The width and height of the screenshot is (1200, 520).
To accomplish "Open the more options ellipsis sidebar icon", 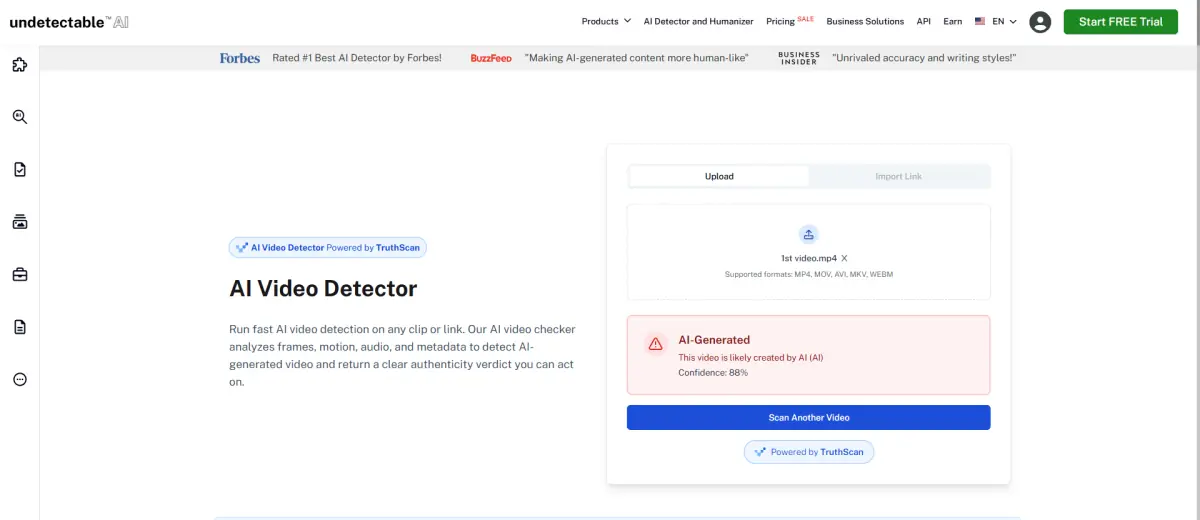I will (x=19, y=379).
